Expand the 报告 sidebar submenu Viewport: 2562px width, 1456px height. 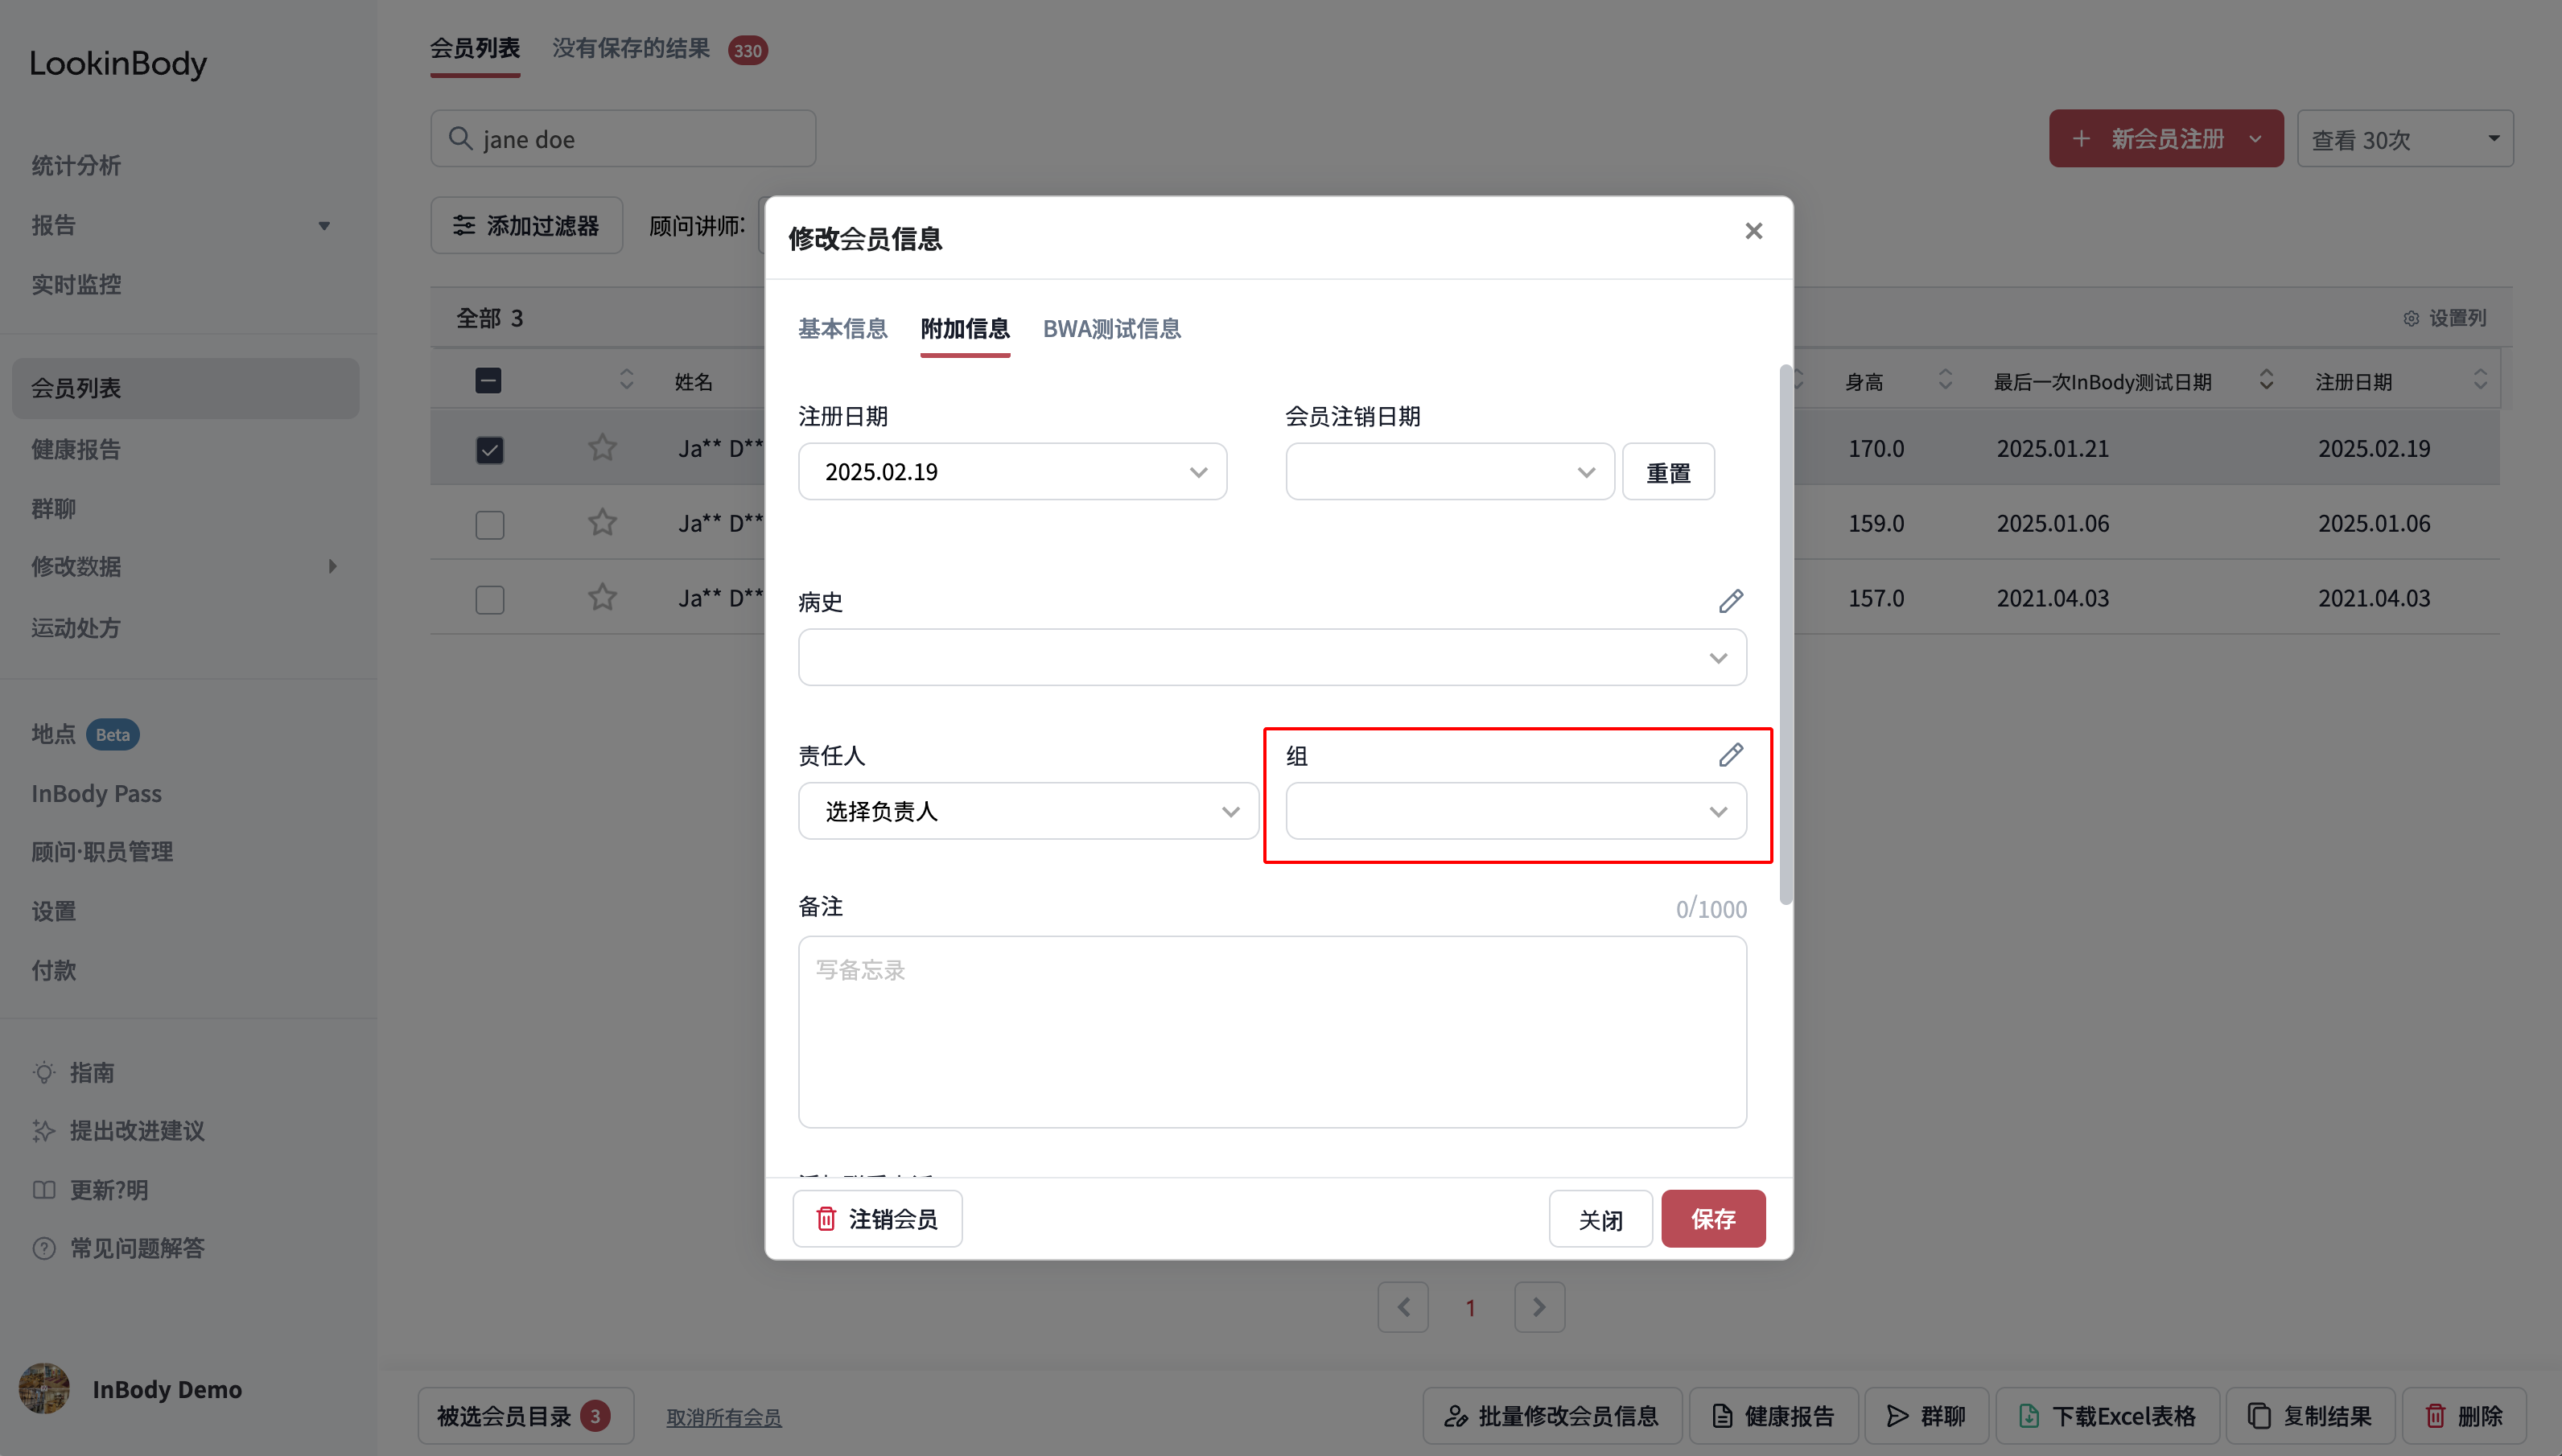coord(324,225)
